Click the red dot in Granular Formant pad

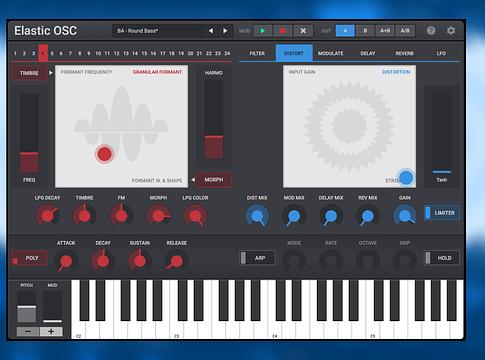[104, 154]
